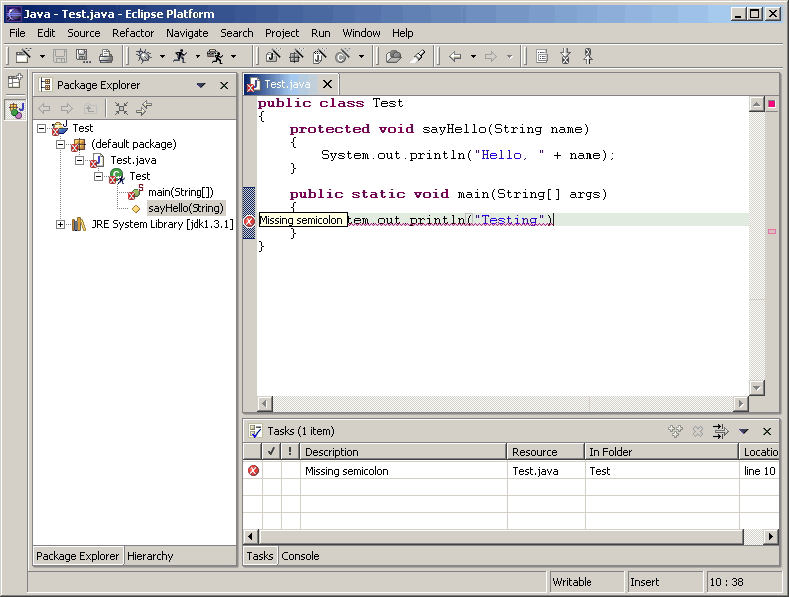Select the Java perspective icon

pos(15,110)
